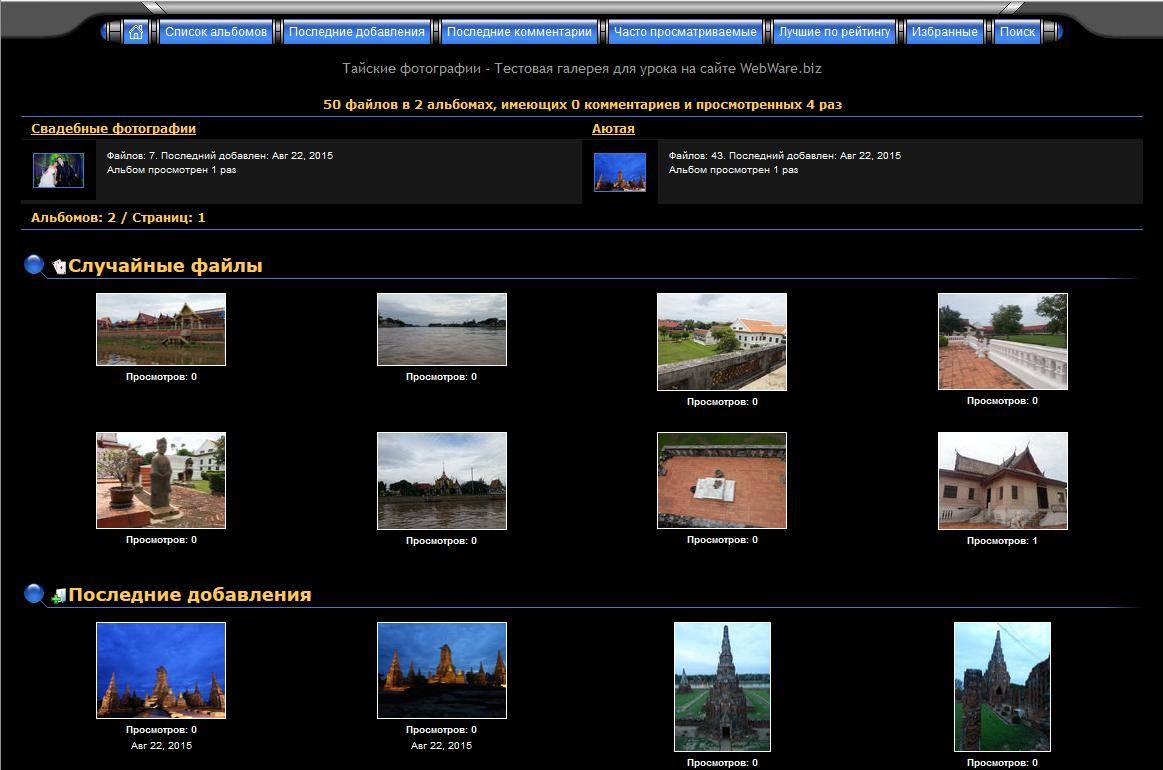Open the random photo of a white balustrade

[x=1003, y=341]
